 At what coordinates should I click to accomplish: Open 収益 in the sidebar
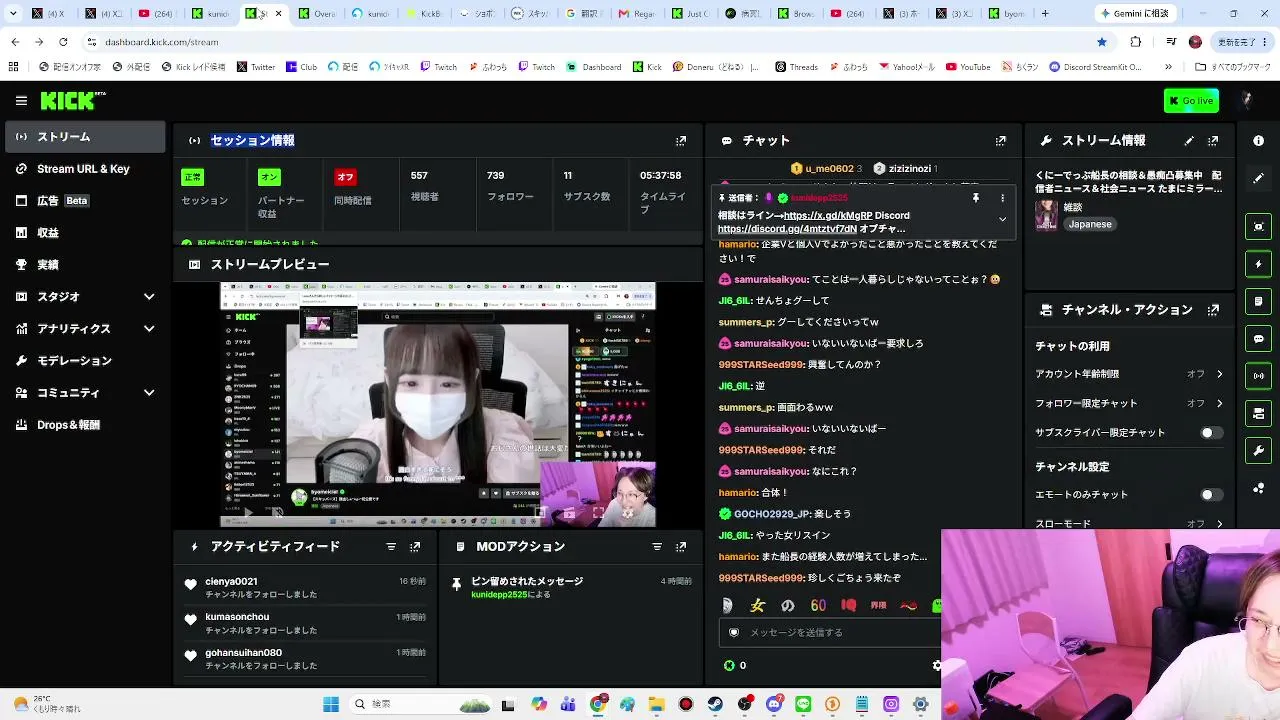(83, 233)
